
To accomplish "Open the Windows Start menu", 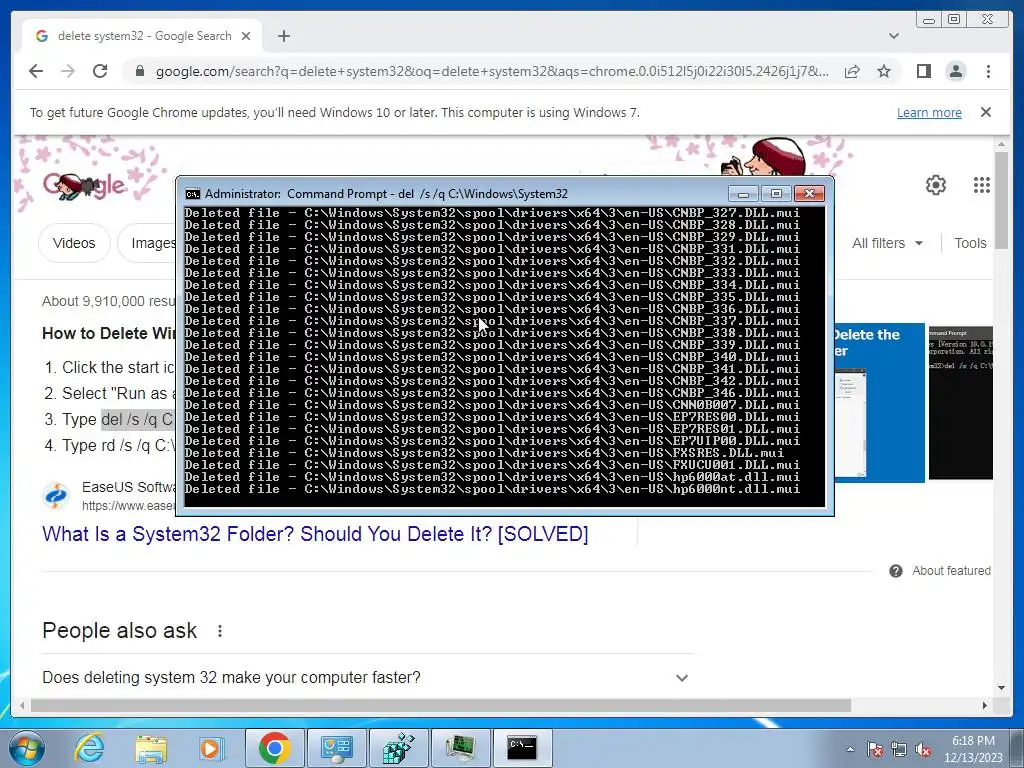I will tap(27, 748).
